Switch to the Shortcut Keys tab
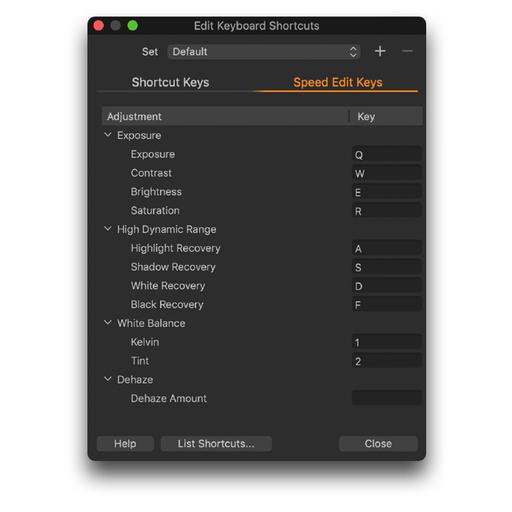Screen dimensions: 512x512 (x=170, y=82)
